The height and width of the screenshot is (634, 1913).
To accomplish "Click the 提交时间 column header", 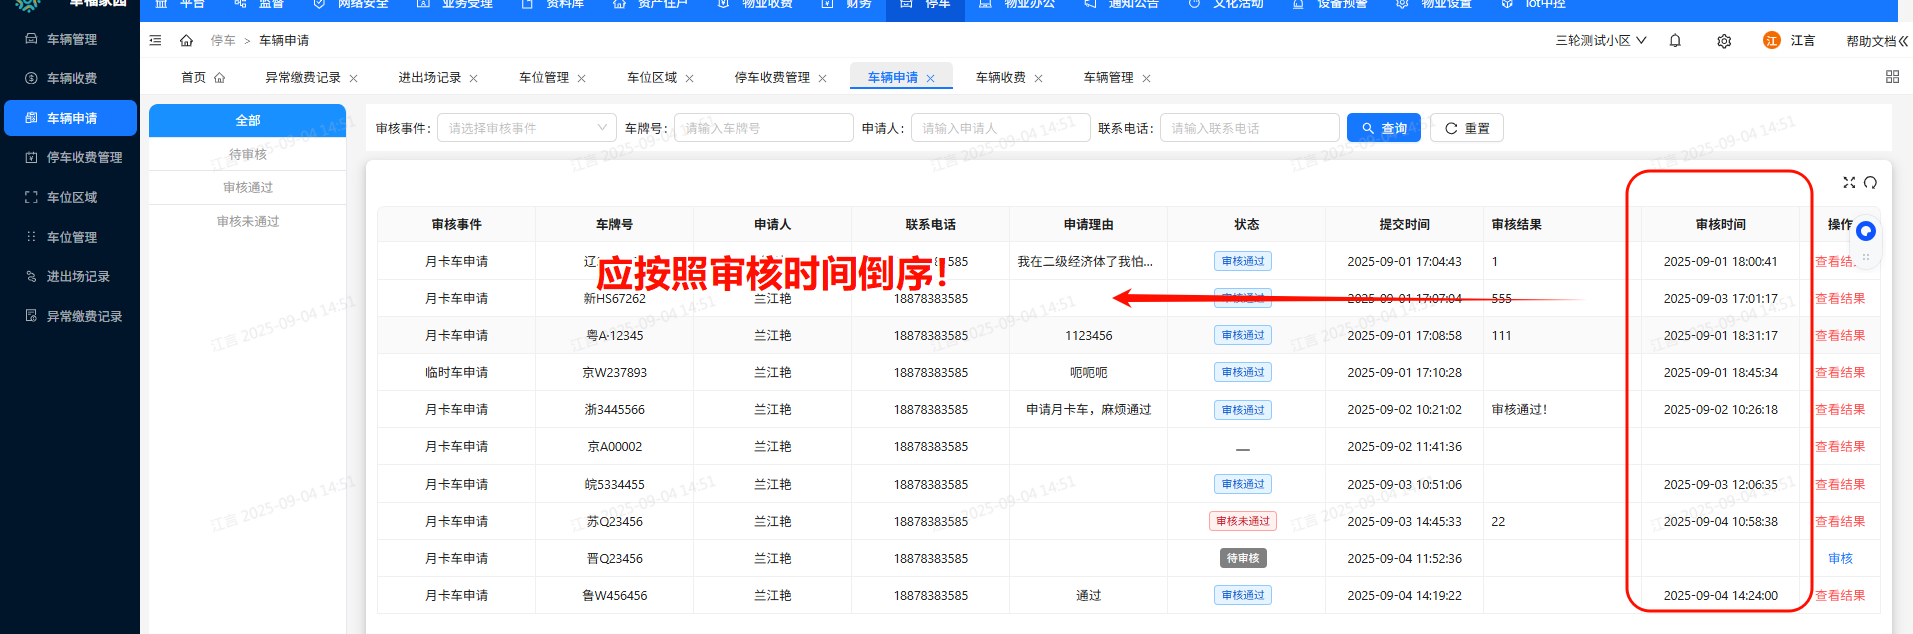I will tap(1404, 224).
